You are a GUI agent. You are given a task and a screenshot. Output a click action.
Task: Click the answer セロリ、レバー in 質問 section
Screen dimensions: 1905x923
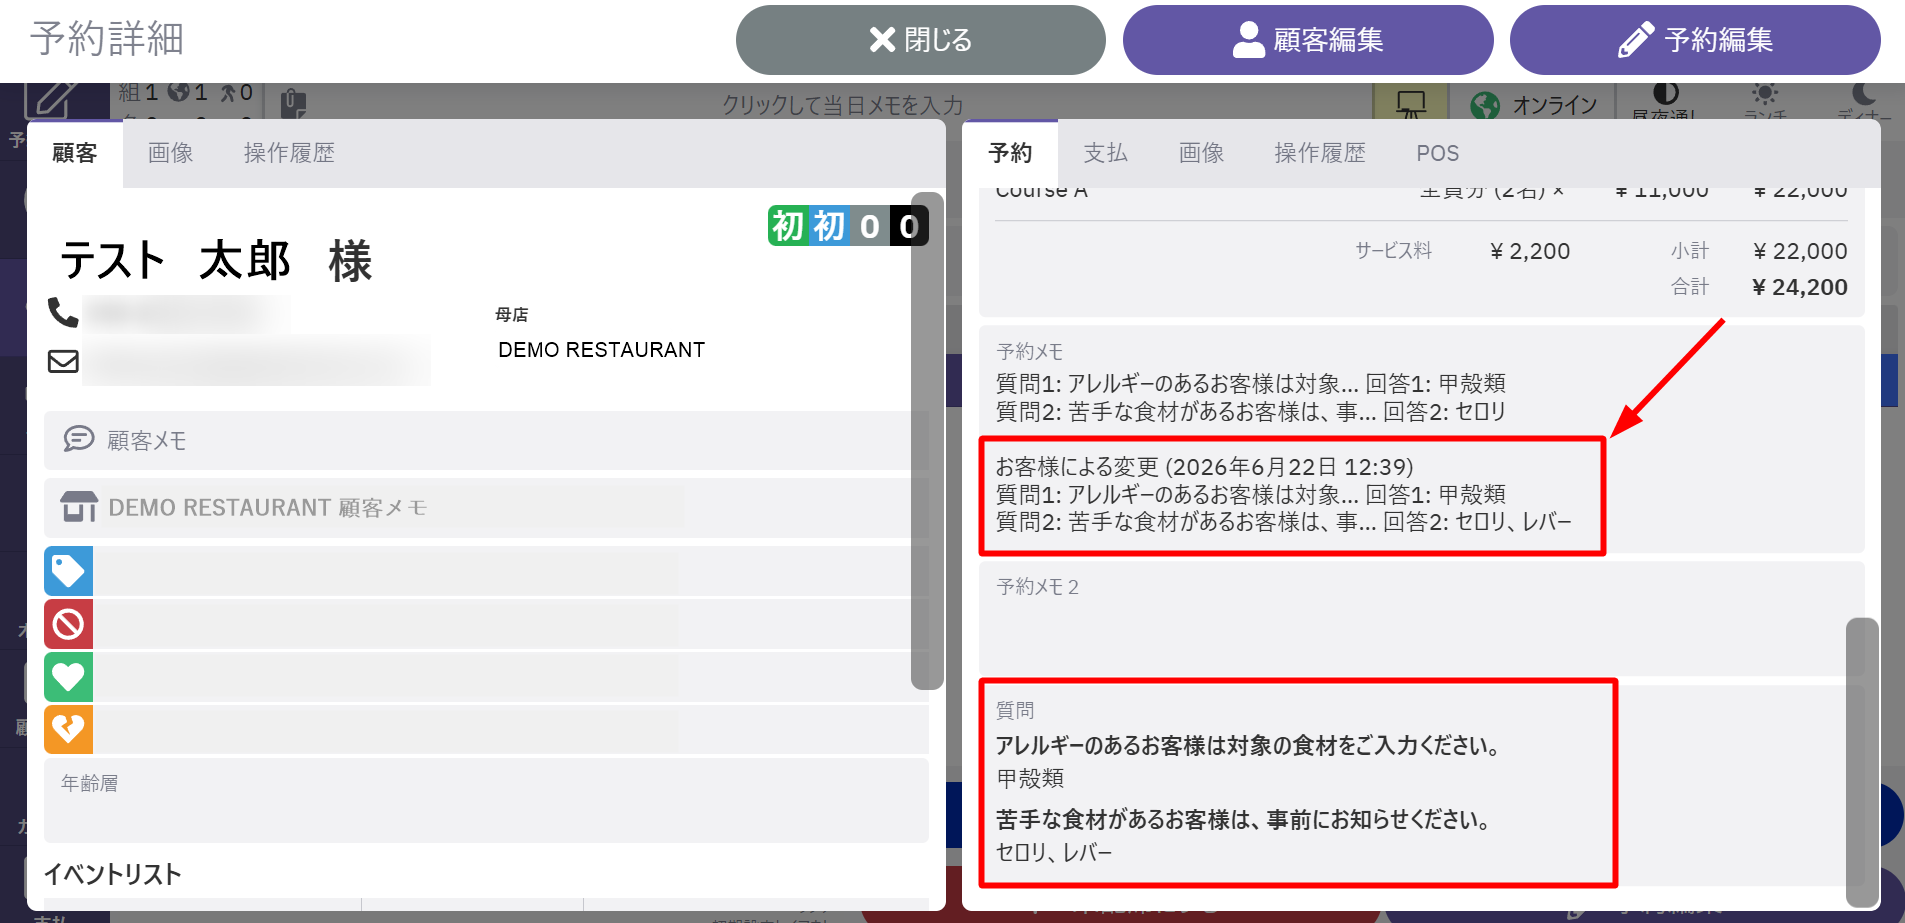pyautogui.click(x=1054, y=852)
